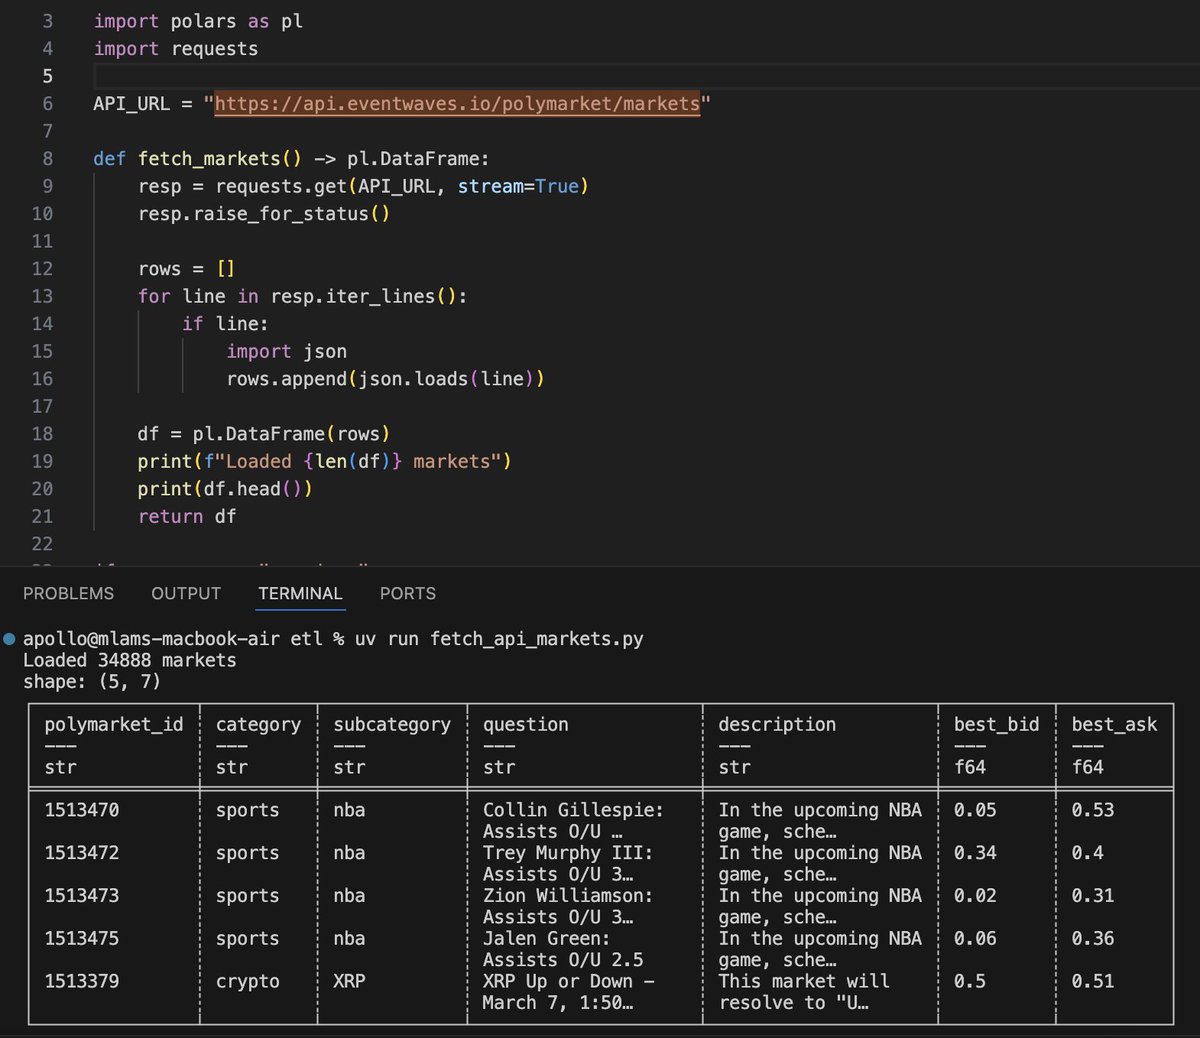Click the 'crypto' category cell
This screenshot has width=1200, height=1038.
tap(248, 981)
